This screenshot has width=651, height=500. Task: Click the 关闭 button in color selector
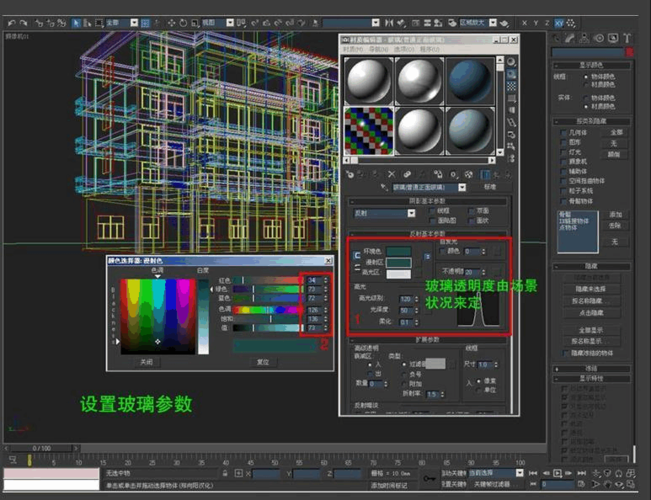pyautogui.click(x=146, y=362)
